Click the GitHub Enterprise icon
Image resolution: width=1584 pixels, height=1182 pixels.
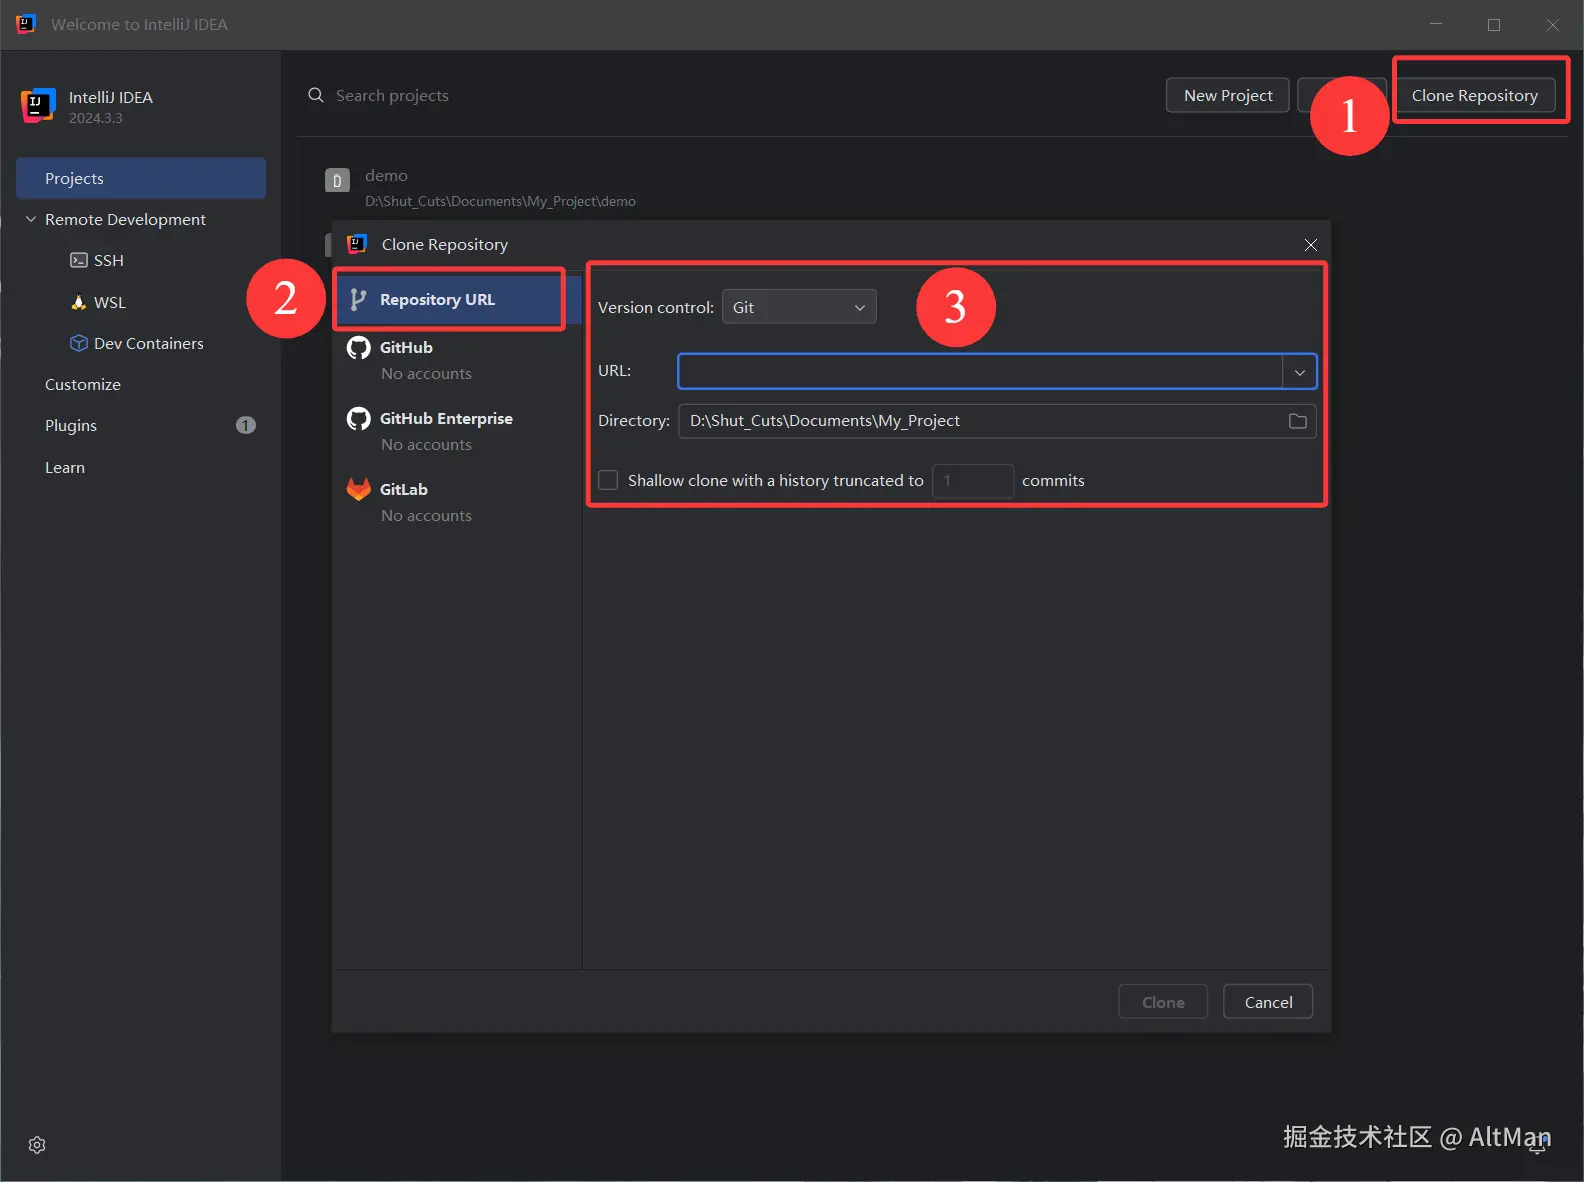(358, 418)
